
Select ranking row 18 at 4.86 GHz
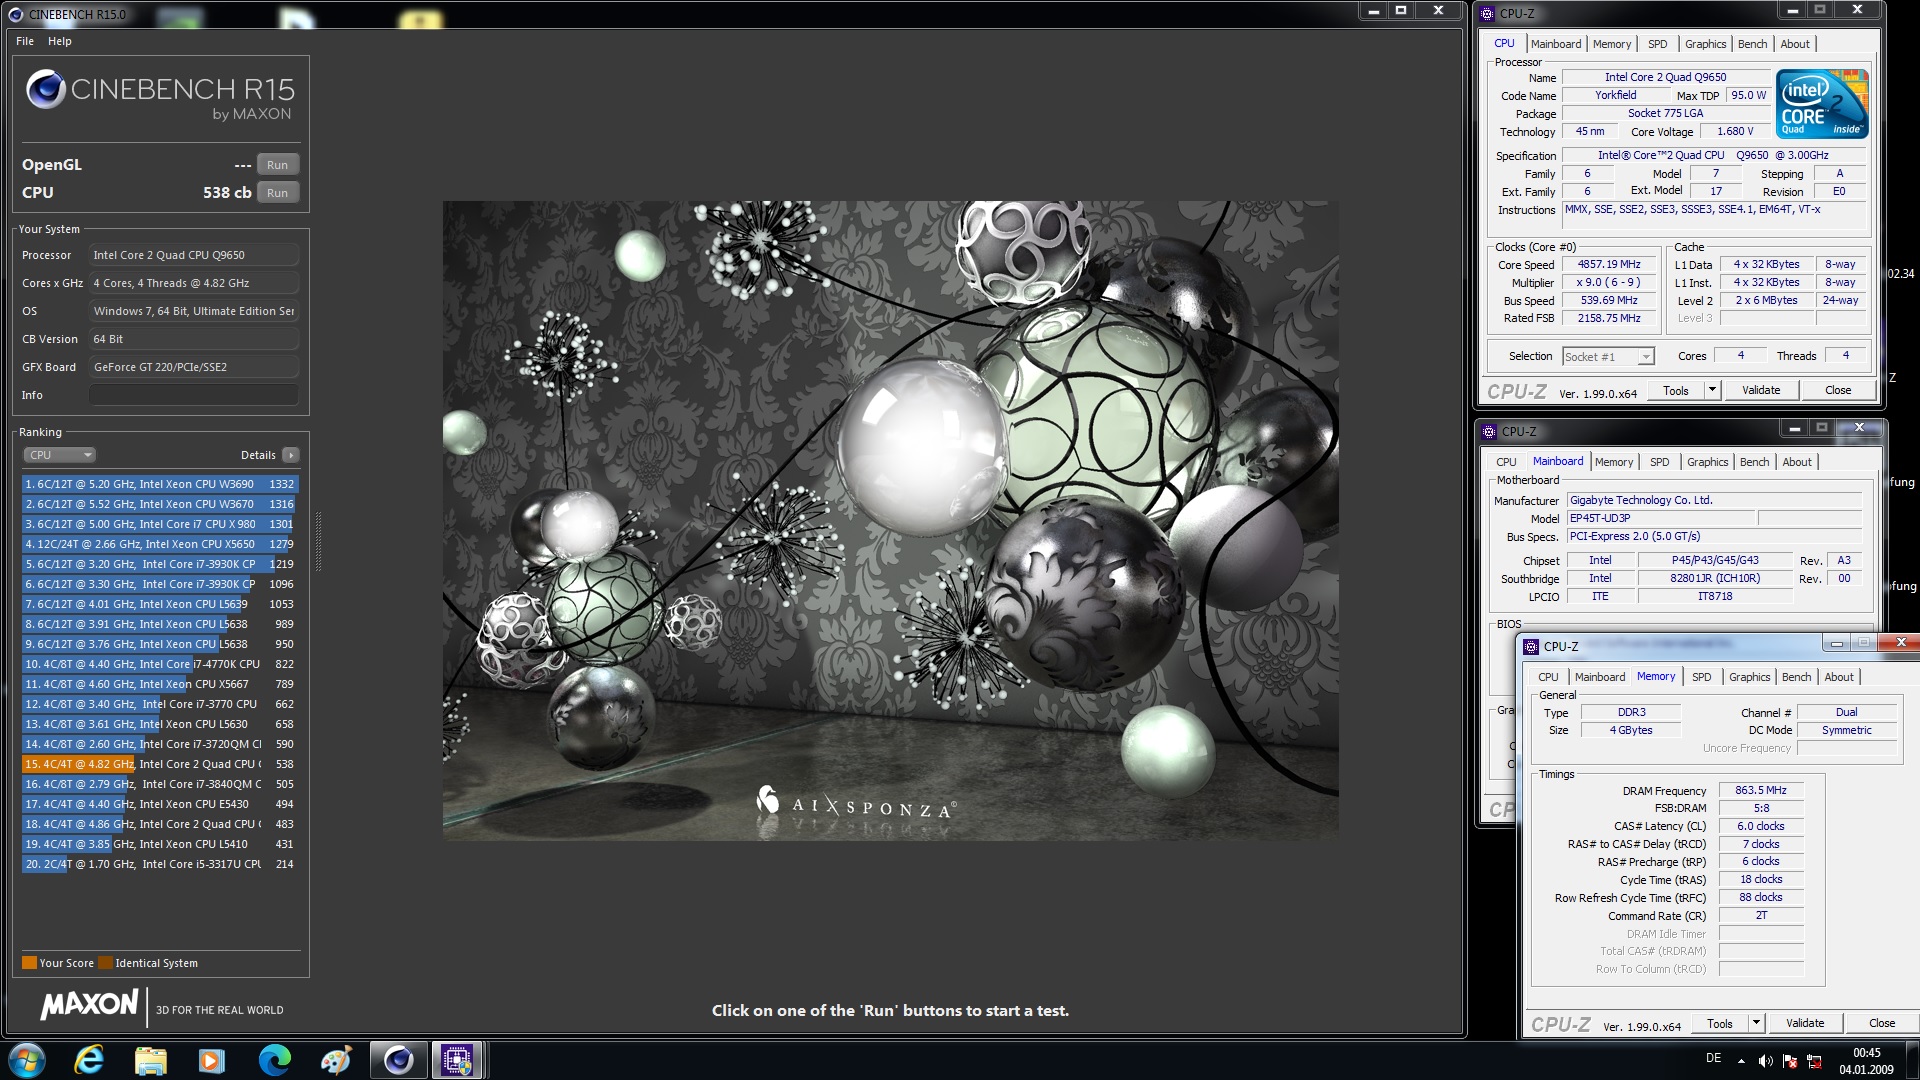click(x=160, y=824)
